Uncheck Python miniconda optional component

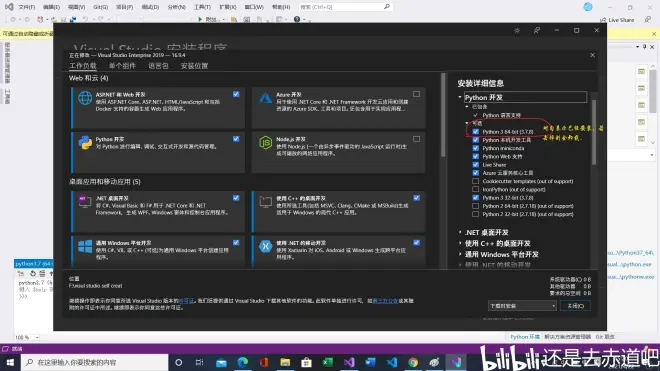476,148
